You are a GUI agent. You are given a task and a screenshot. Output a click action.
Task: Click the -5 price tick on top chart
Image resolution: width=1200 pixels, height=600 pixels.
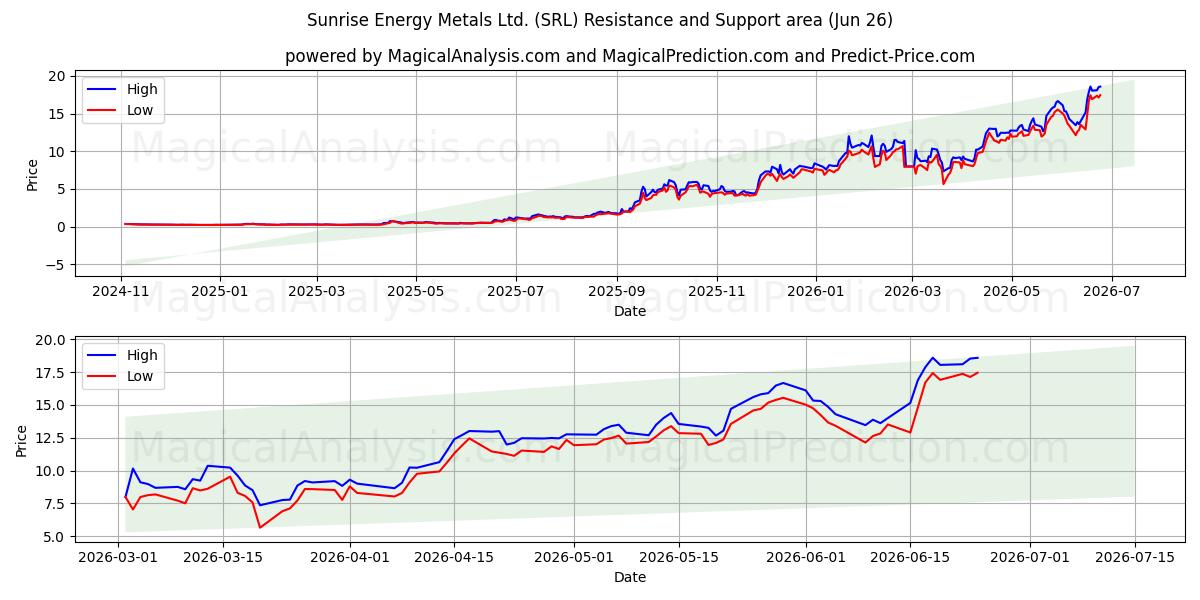[x=56, y=265]
